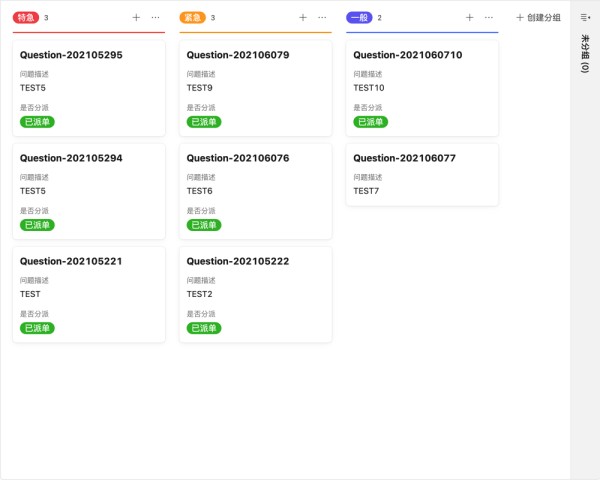Screen dimensions: 600x480
Task: Select the orange 紧急 group tag
Action: 193,17
